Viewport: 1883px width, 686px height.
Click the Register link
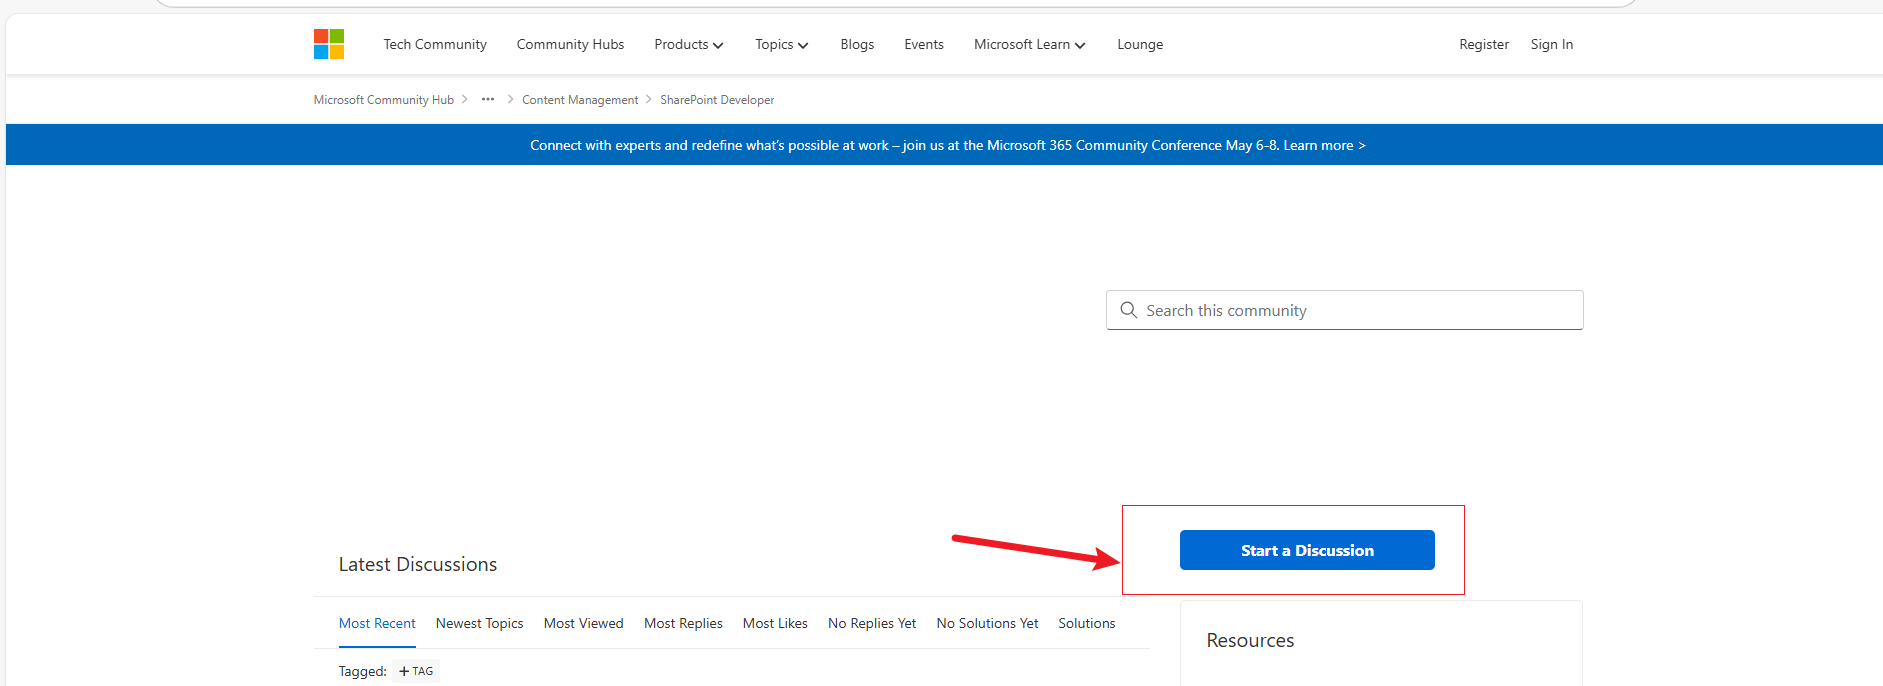click(x=1484, y=44)
